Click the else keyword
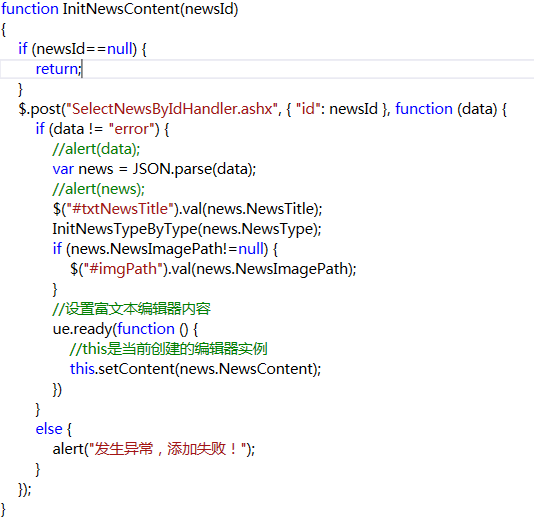Image resolution: width=534 pixels, height=517 pixels. pyautogui.click(x=49, y=429)
